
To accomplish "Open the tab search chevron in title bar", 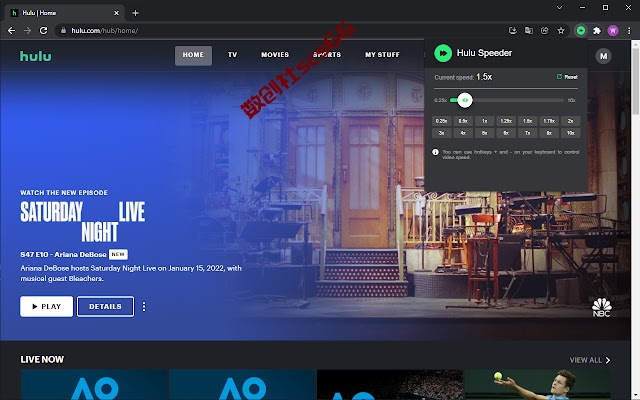I will pyautogui.click(x=560, y=7).
